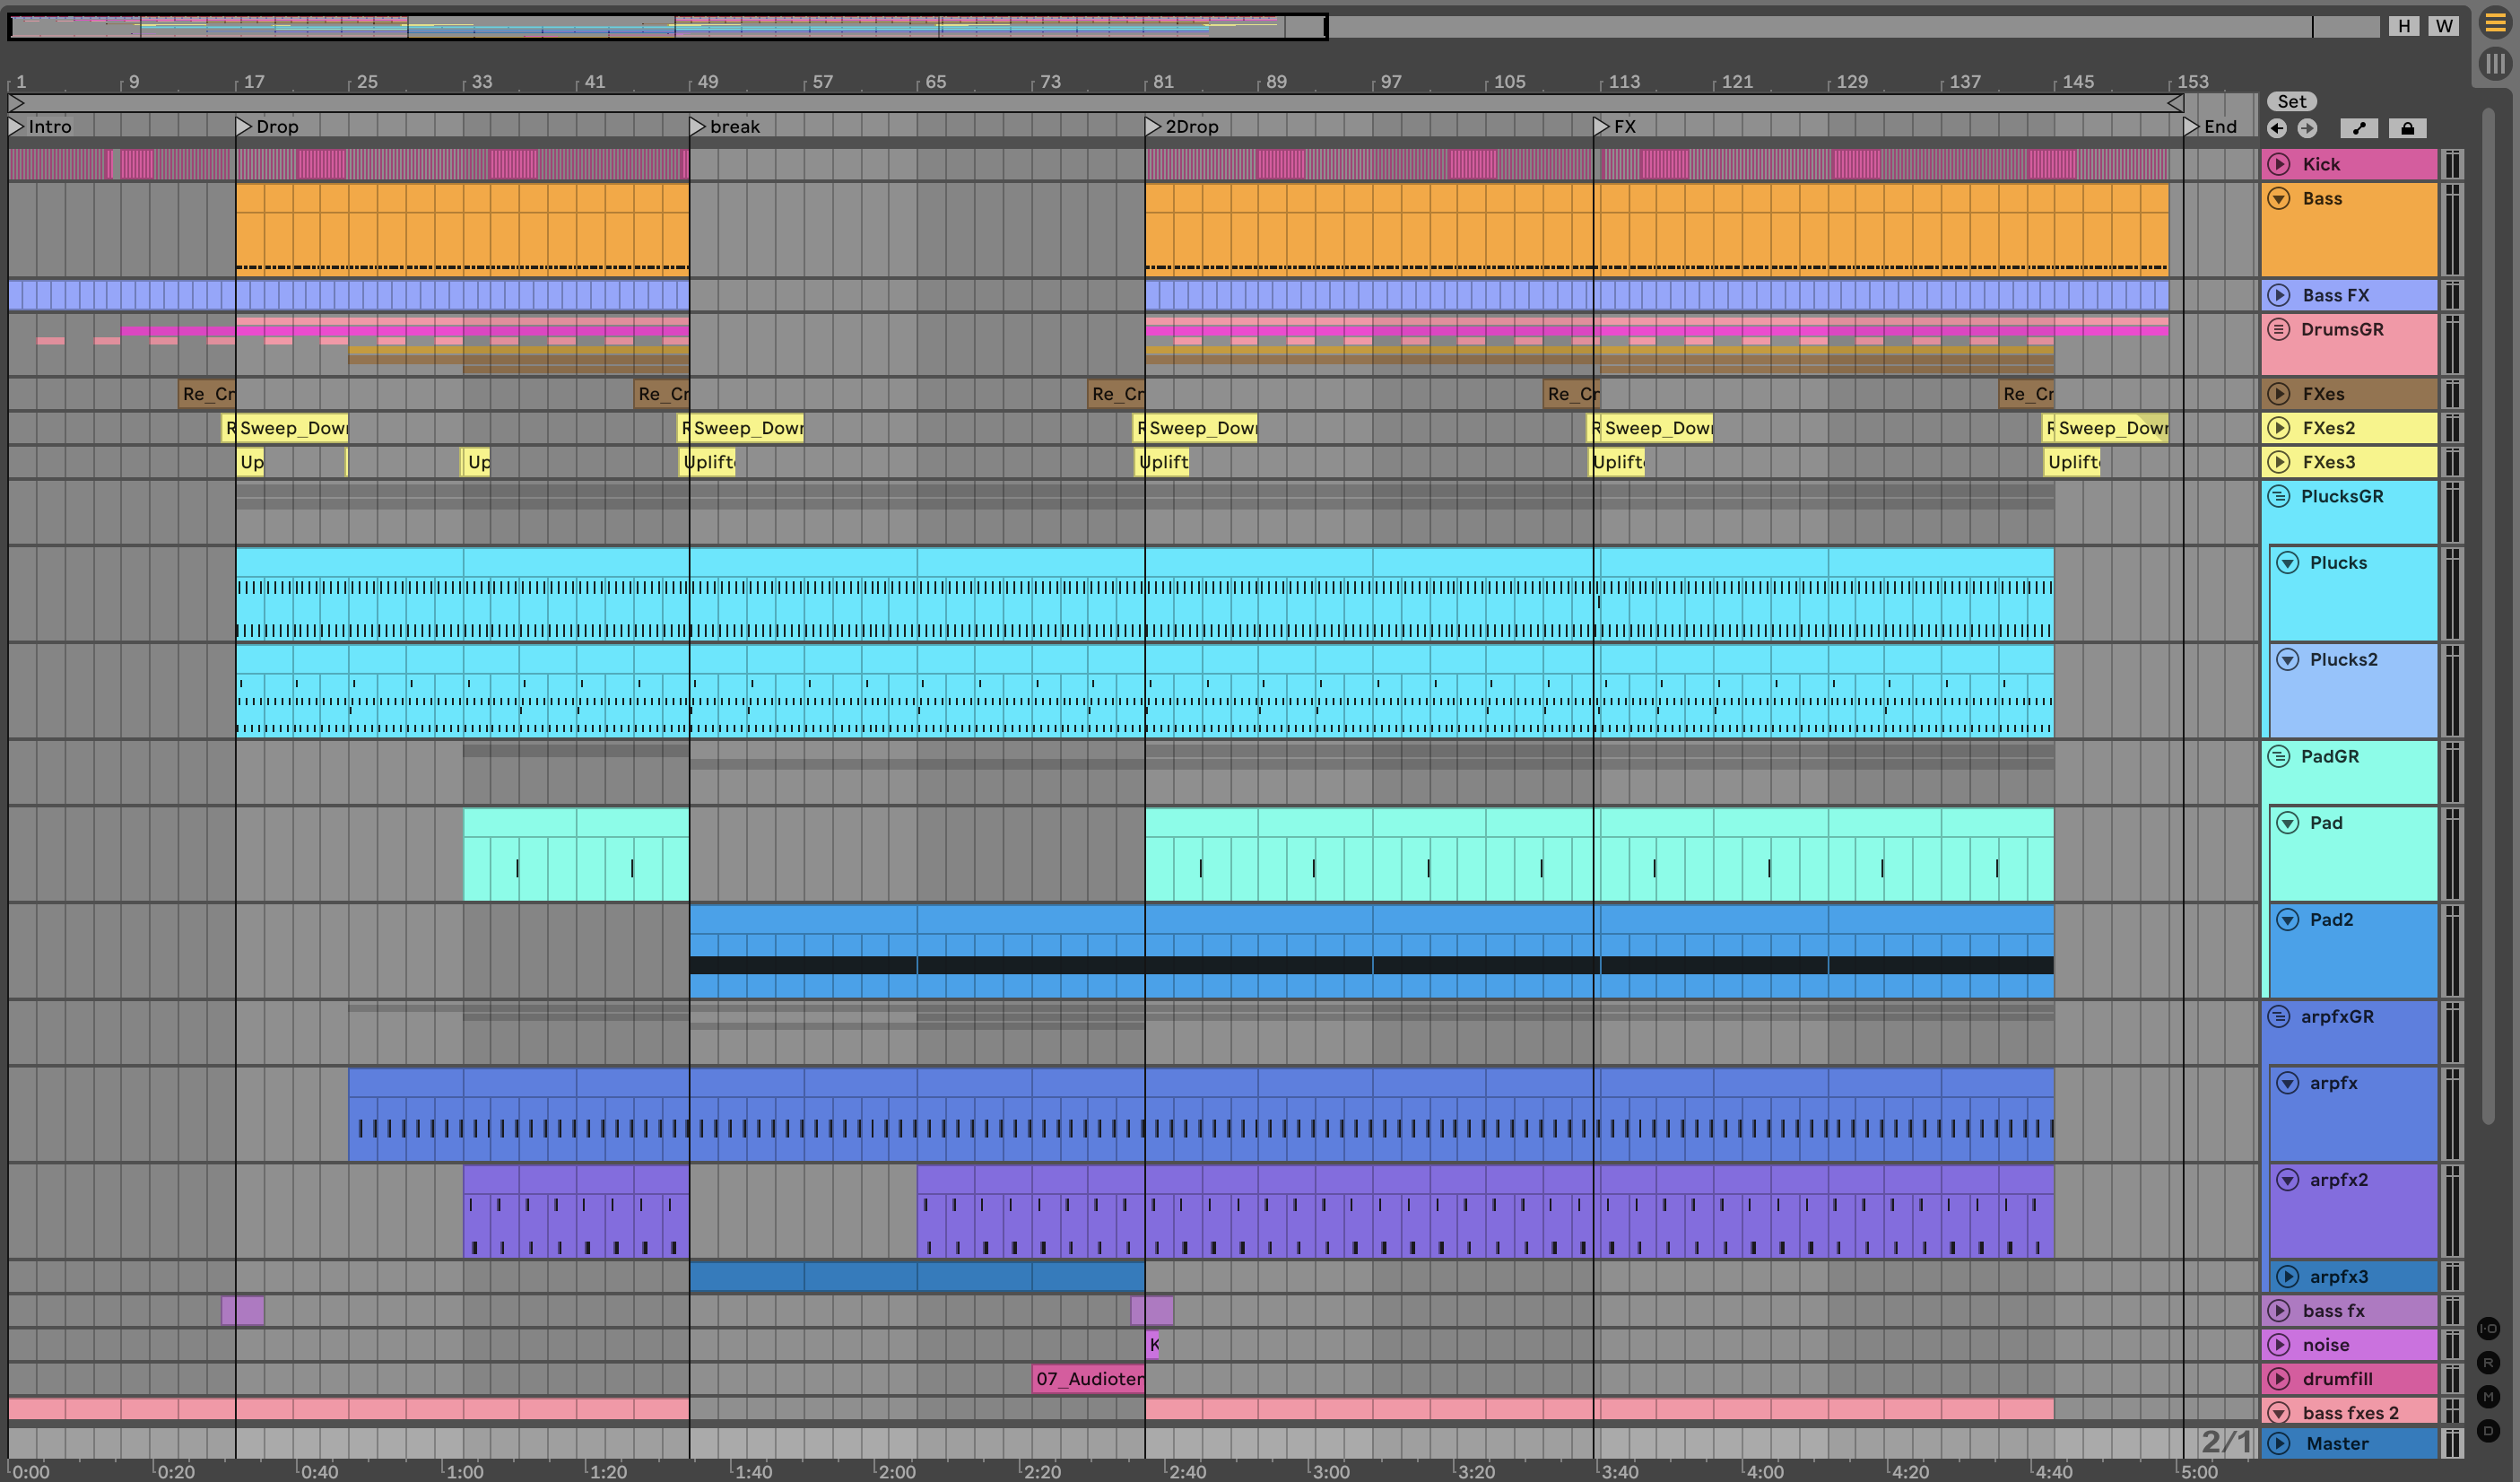Jump to the next locator with the right arrow
This screenshot has height=1482, width=2520.
pos(2307,128)
